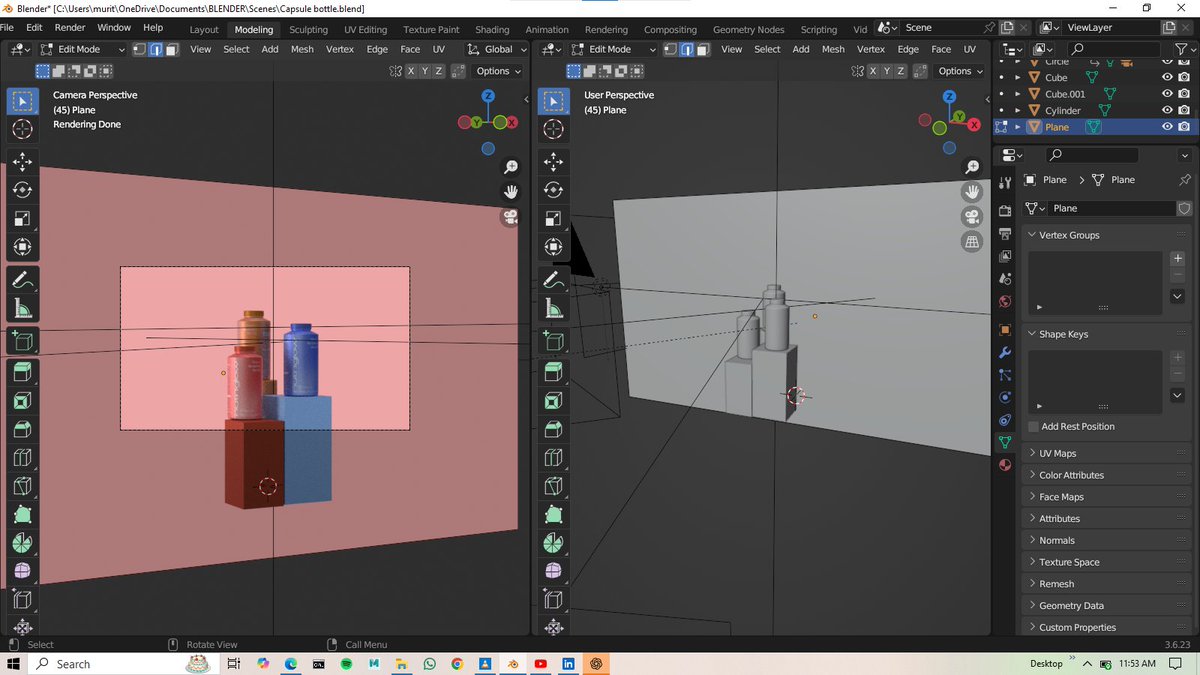
Task: Select Cylinder object in outliner
Action: 1063,110
